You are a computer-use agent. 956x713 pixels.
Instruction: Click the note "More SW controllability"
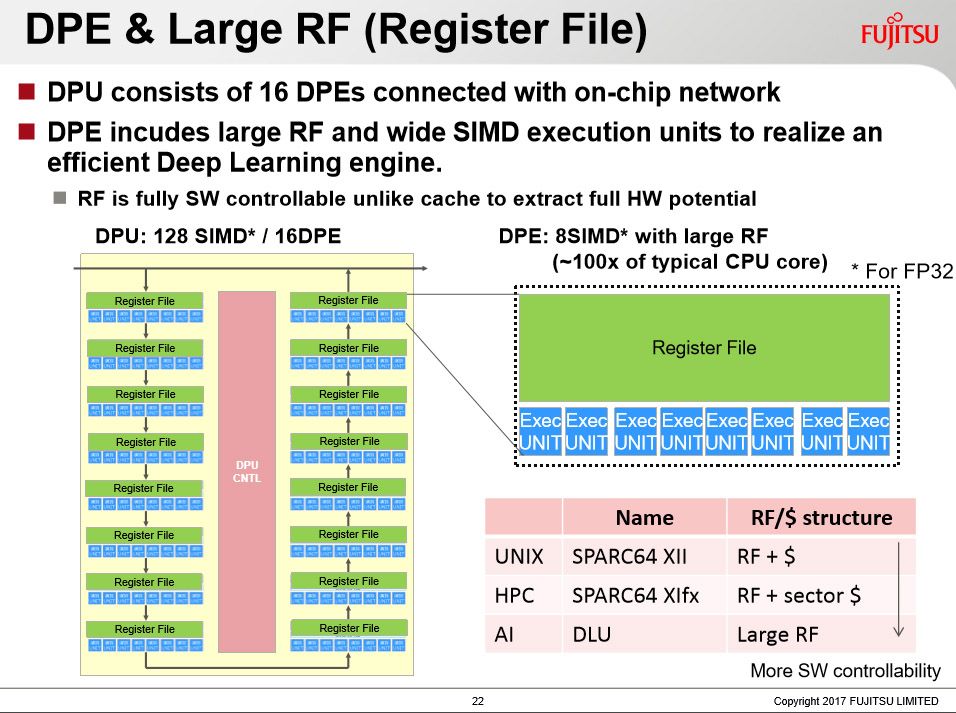[846, 670]
